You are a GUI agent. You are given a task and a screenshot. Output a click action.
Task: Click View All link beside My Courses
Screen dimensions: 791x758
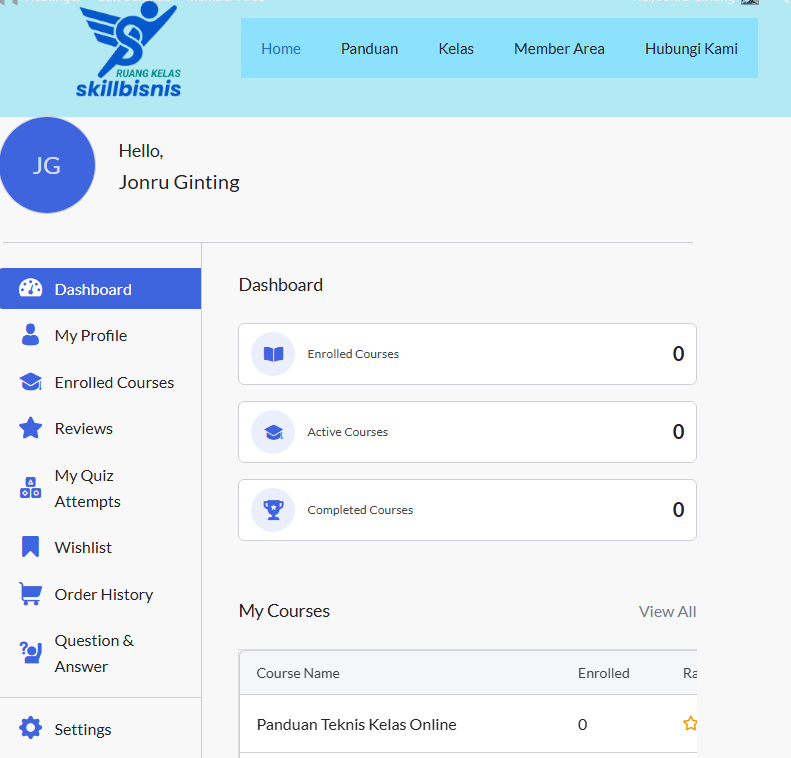tap(667, 611)
